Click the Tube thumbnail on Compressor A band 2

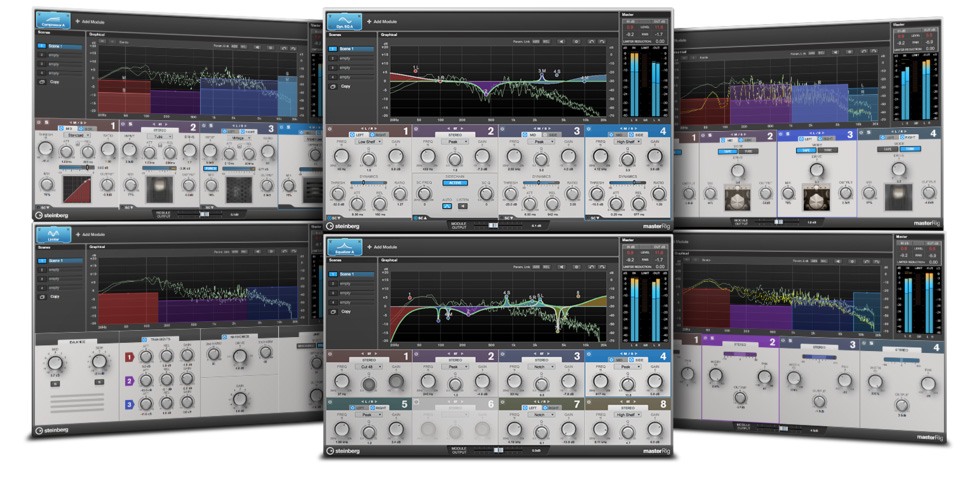tap(160, 188)
